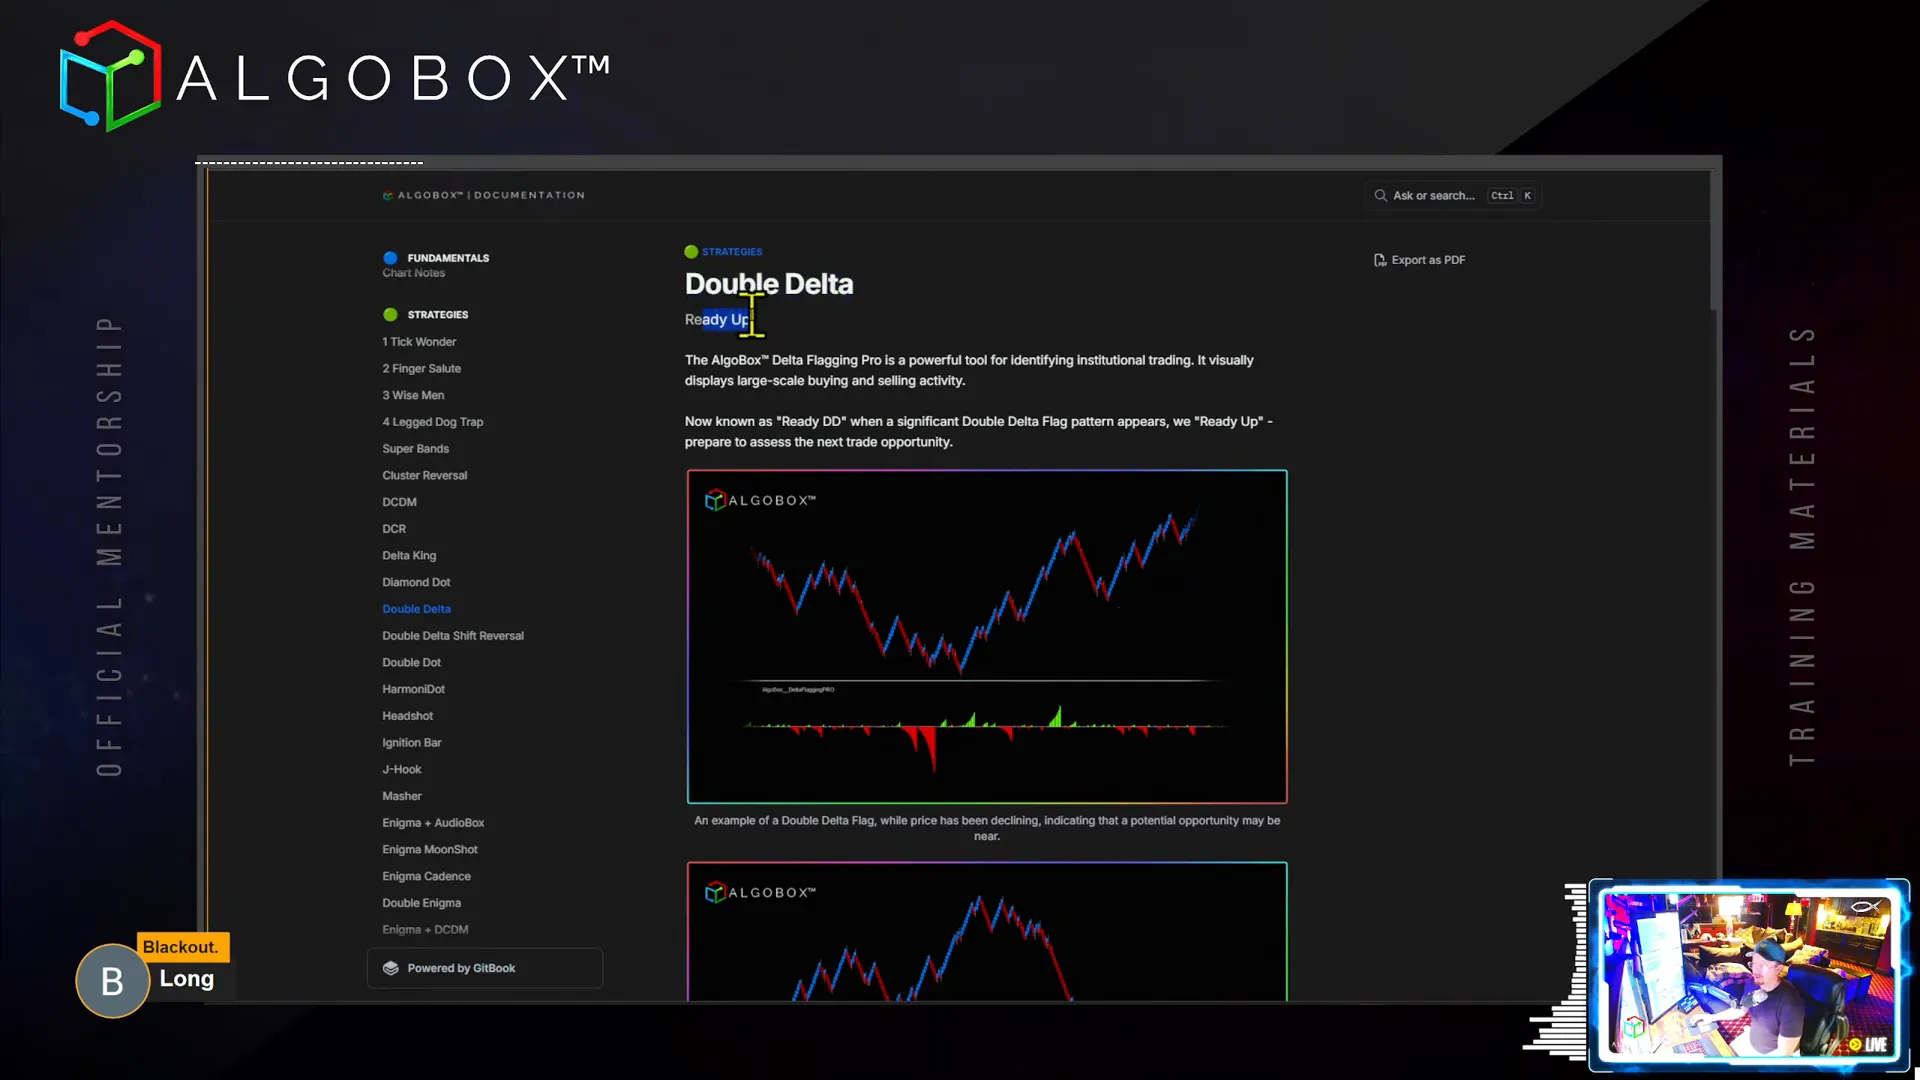
Task: Open the Strategies breadcrumb link
Action: point(732,252)
